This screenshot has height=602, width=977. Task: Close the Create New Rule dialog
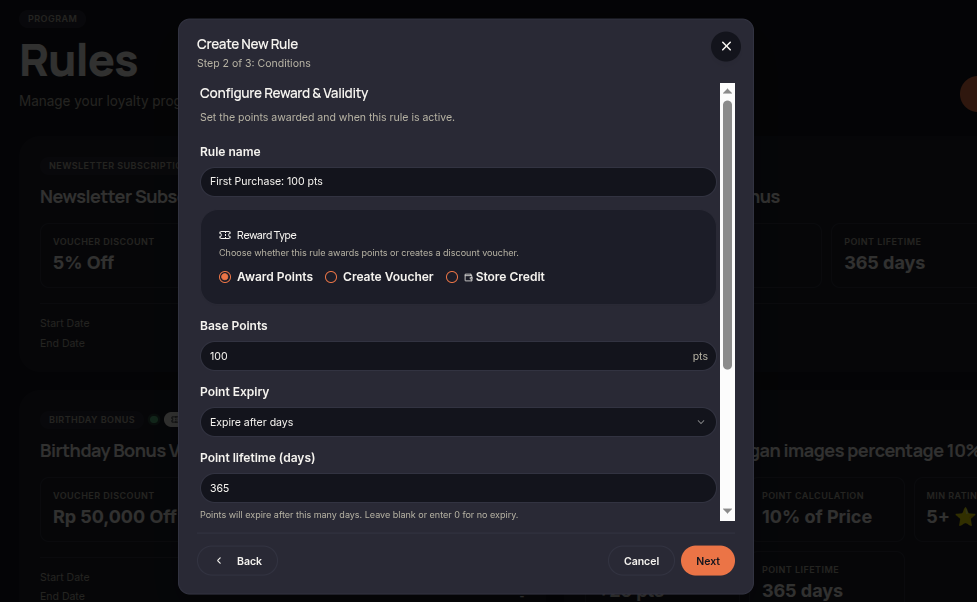726,46
